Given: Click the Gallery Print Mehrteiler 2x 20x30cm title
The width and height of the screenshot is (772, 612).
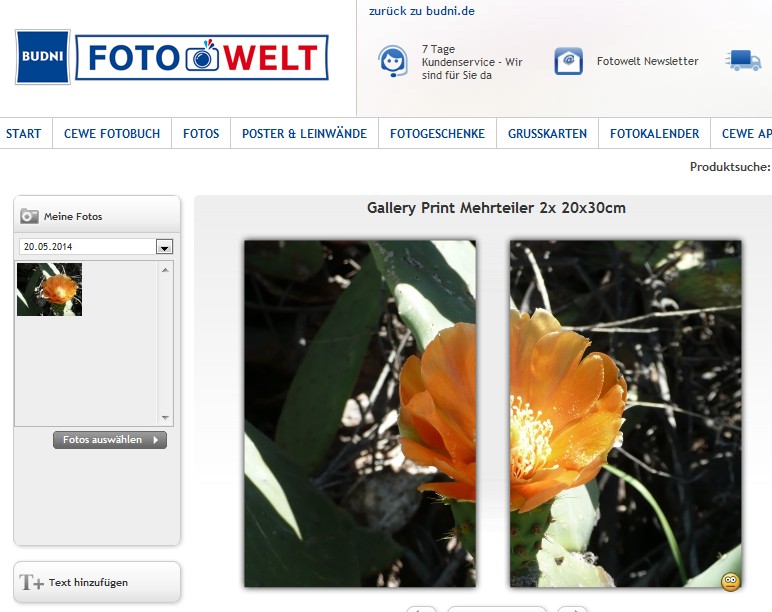Looking at the screenshot, I should click(496, 208).
